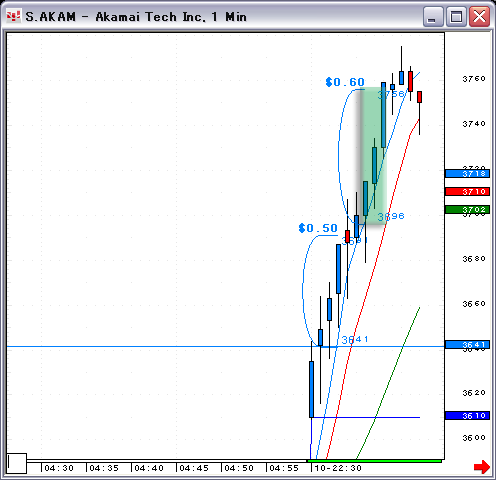
Task: Click the chart app icon in title bar
Action: 13,16
